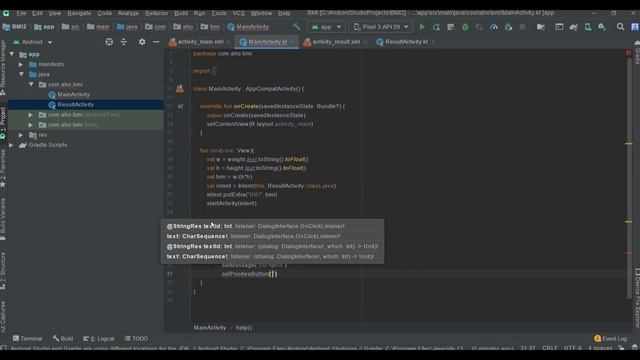Screen dimensions: 640x360
Task: Open Project panel settings gear
Action: pyautogui.click(x=142, y=42)
